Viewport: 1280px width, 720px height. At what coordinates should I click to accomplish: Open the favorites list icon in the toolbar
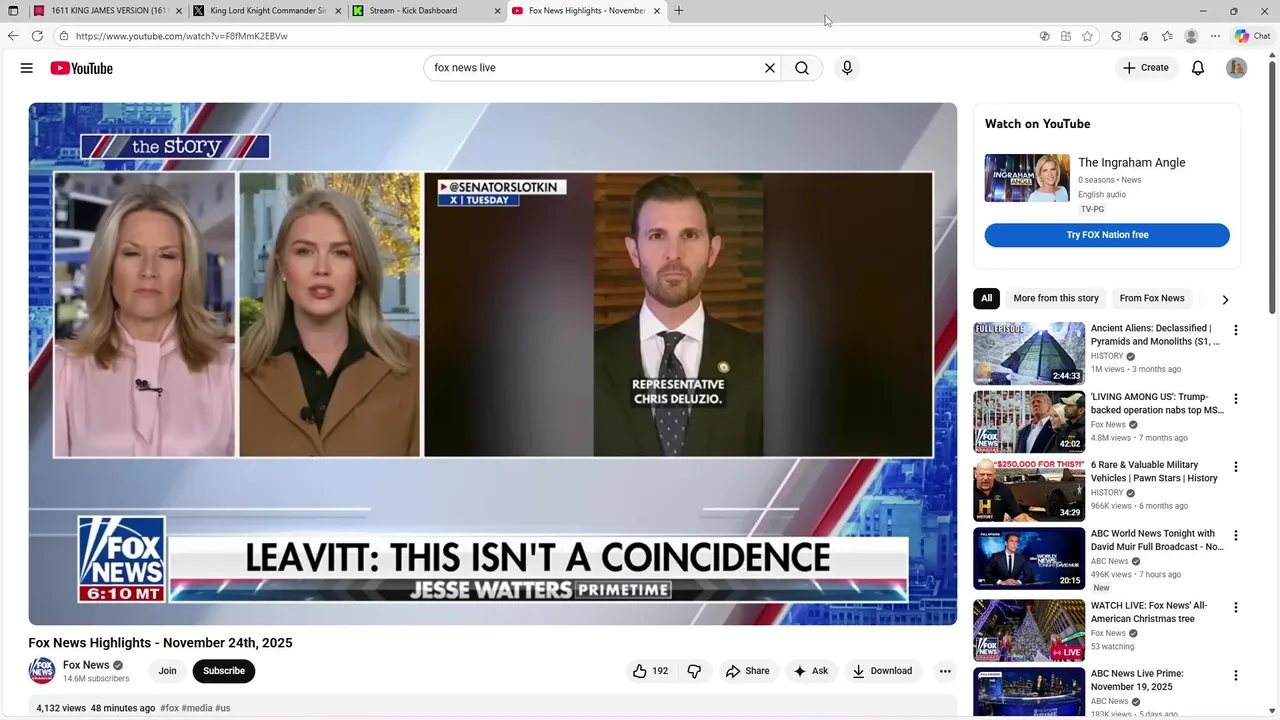(x=1167, y=36)
